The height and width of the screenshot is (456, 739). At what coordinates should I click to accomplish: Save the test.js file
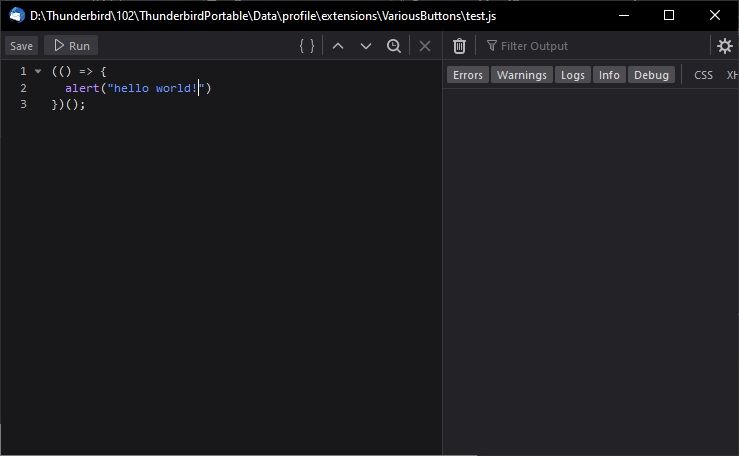tap(22, 46)
